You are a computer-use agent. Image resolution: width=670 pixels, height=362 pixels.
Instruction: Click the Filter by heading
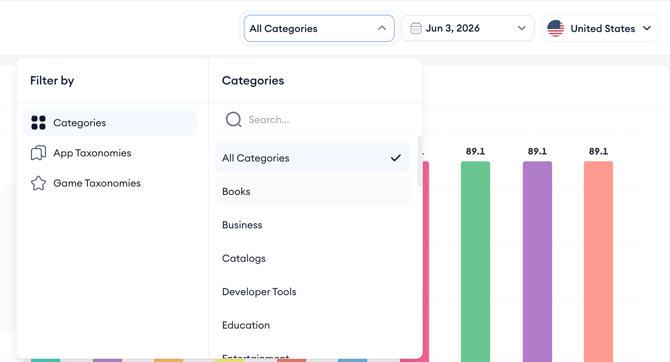(52, 81)
